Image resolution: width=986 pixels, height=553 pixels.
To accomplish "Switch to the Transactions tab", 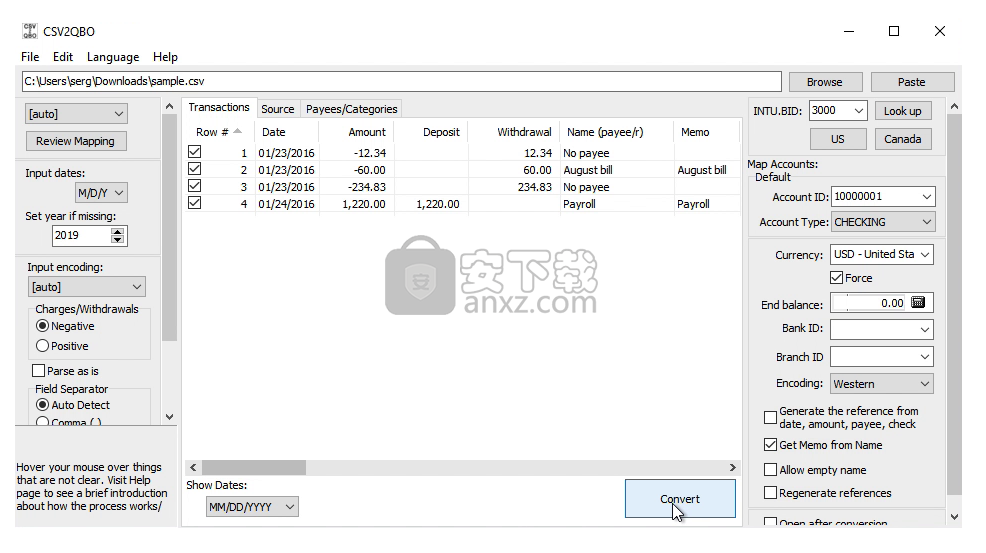I will [x=219, y=108].
